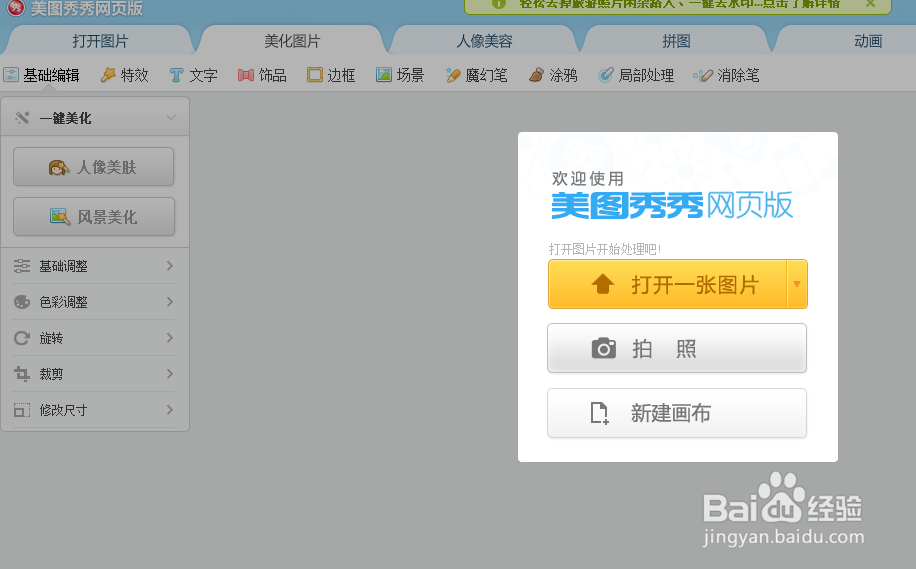916x569 pixels.
Task: Click the Meitu Xiuxiu logo icon
Action: coord(16,8)
